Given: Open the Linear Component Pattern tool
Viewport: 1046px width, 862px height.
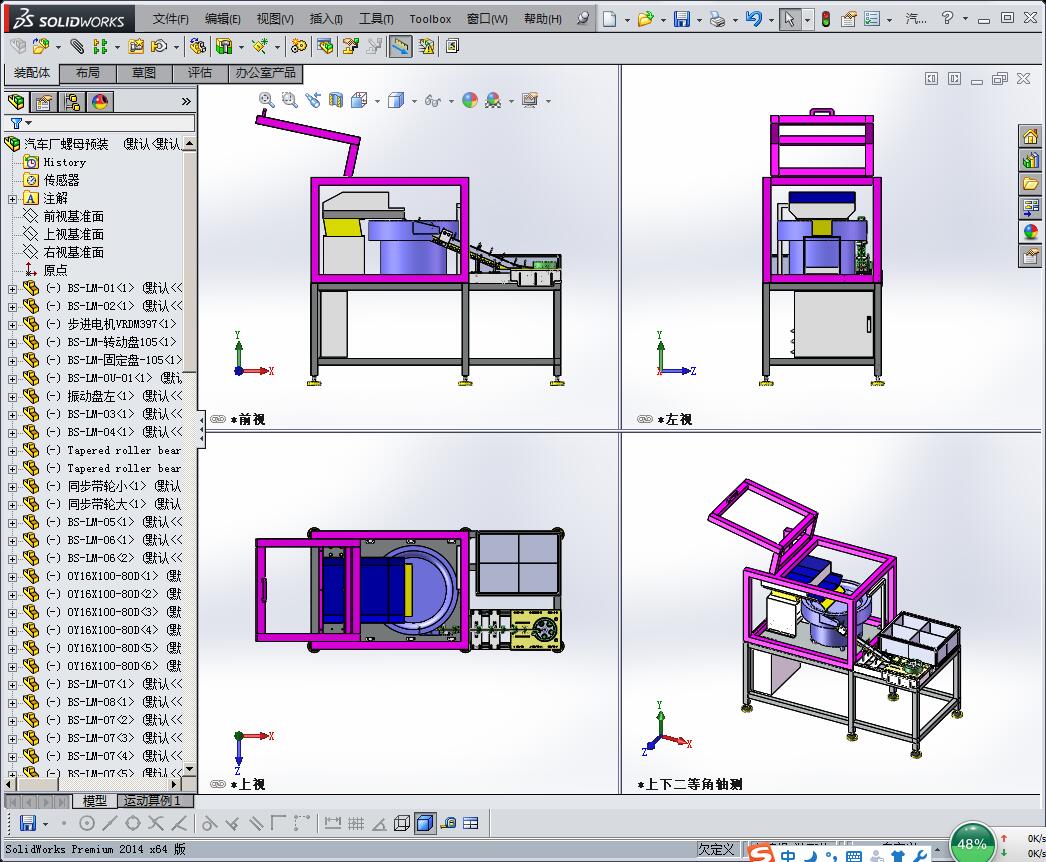Looking at the screenshot, I should (x=100, y=46).
